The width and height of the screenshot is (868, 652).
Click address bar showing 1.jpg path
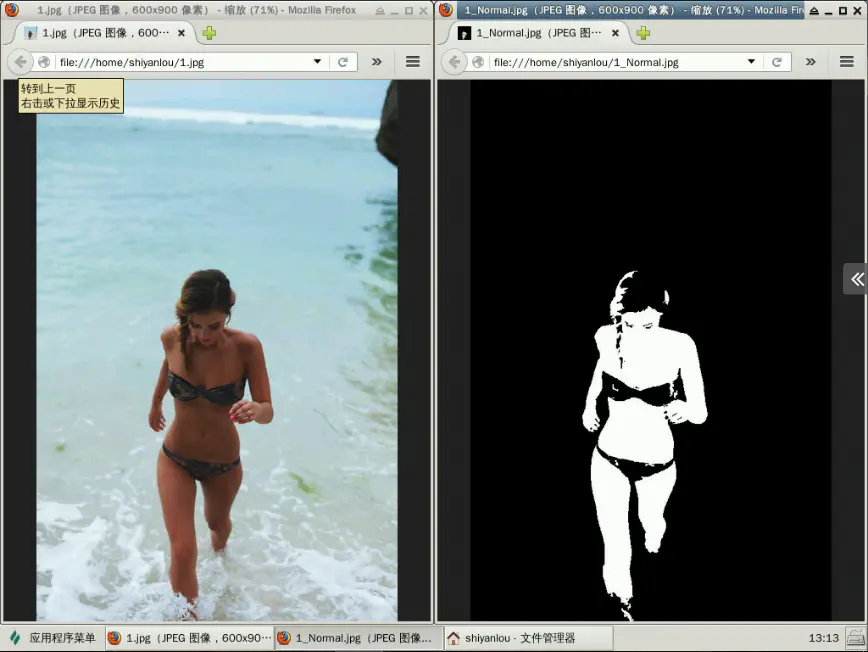pyautogui.click(x=183, y=62)
